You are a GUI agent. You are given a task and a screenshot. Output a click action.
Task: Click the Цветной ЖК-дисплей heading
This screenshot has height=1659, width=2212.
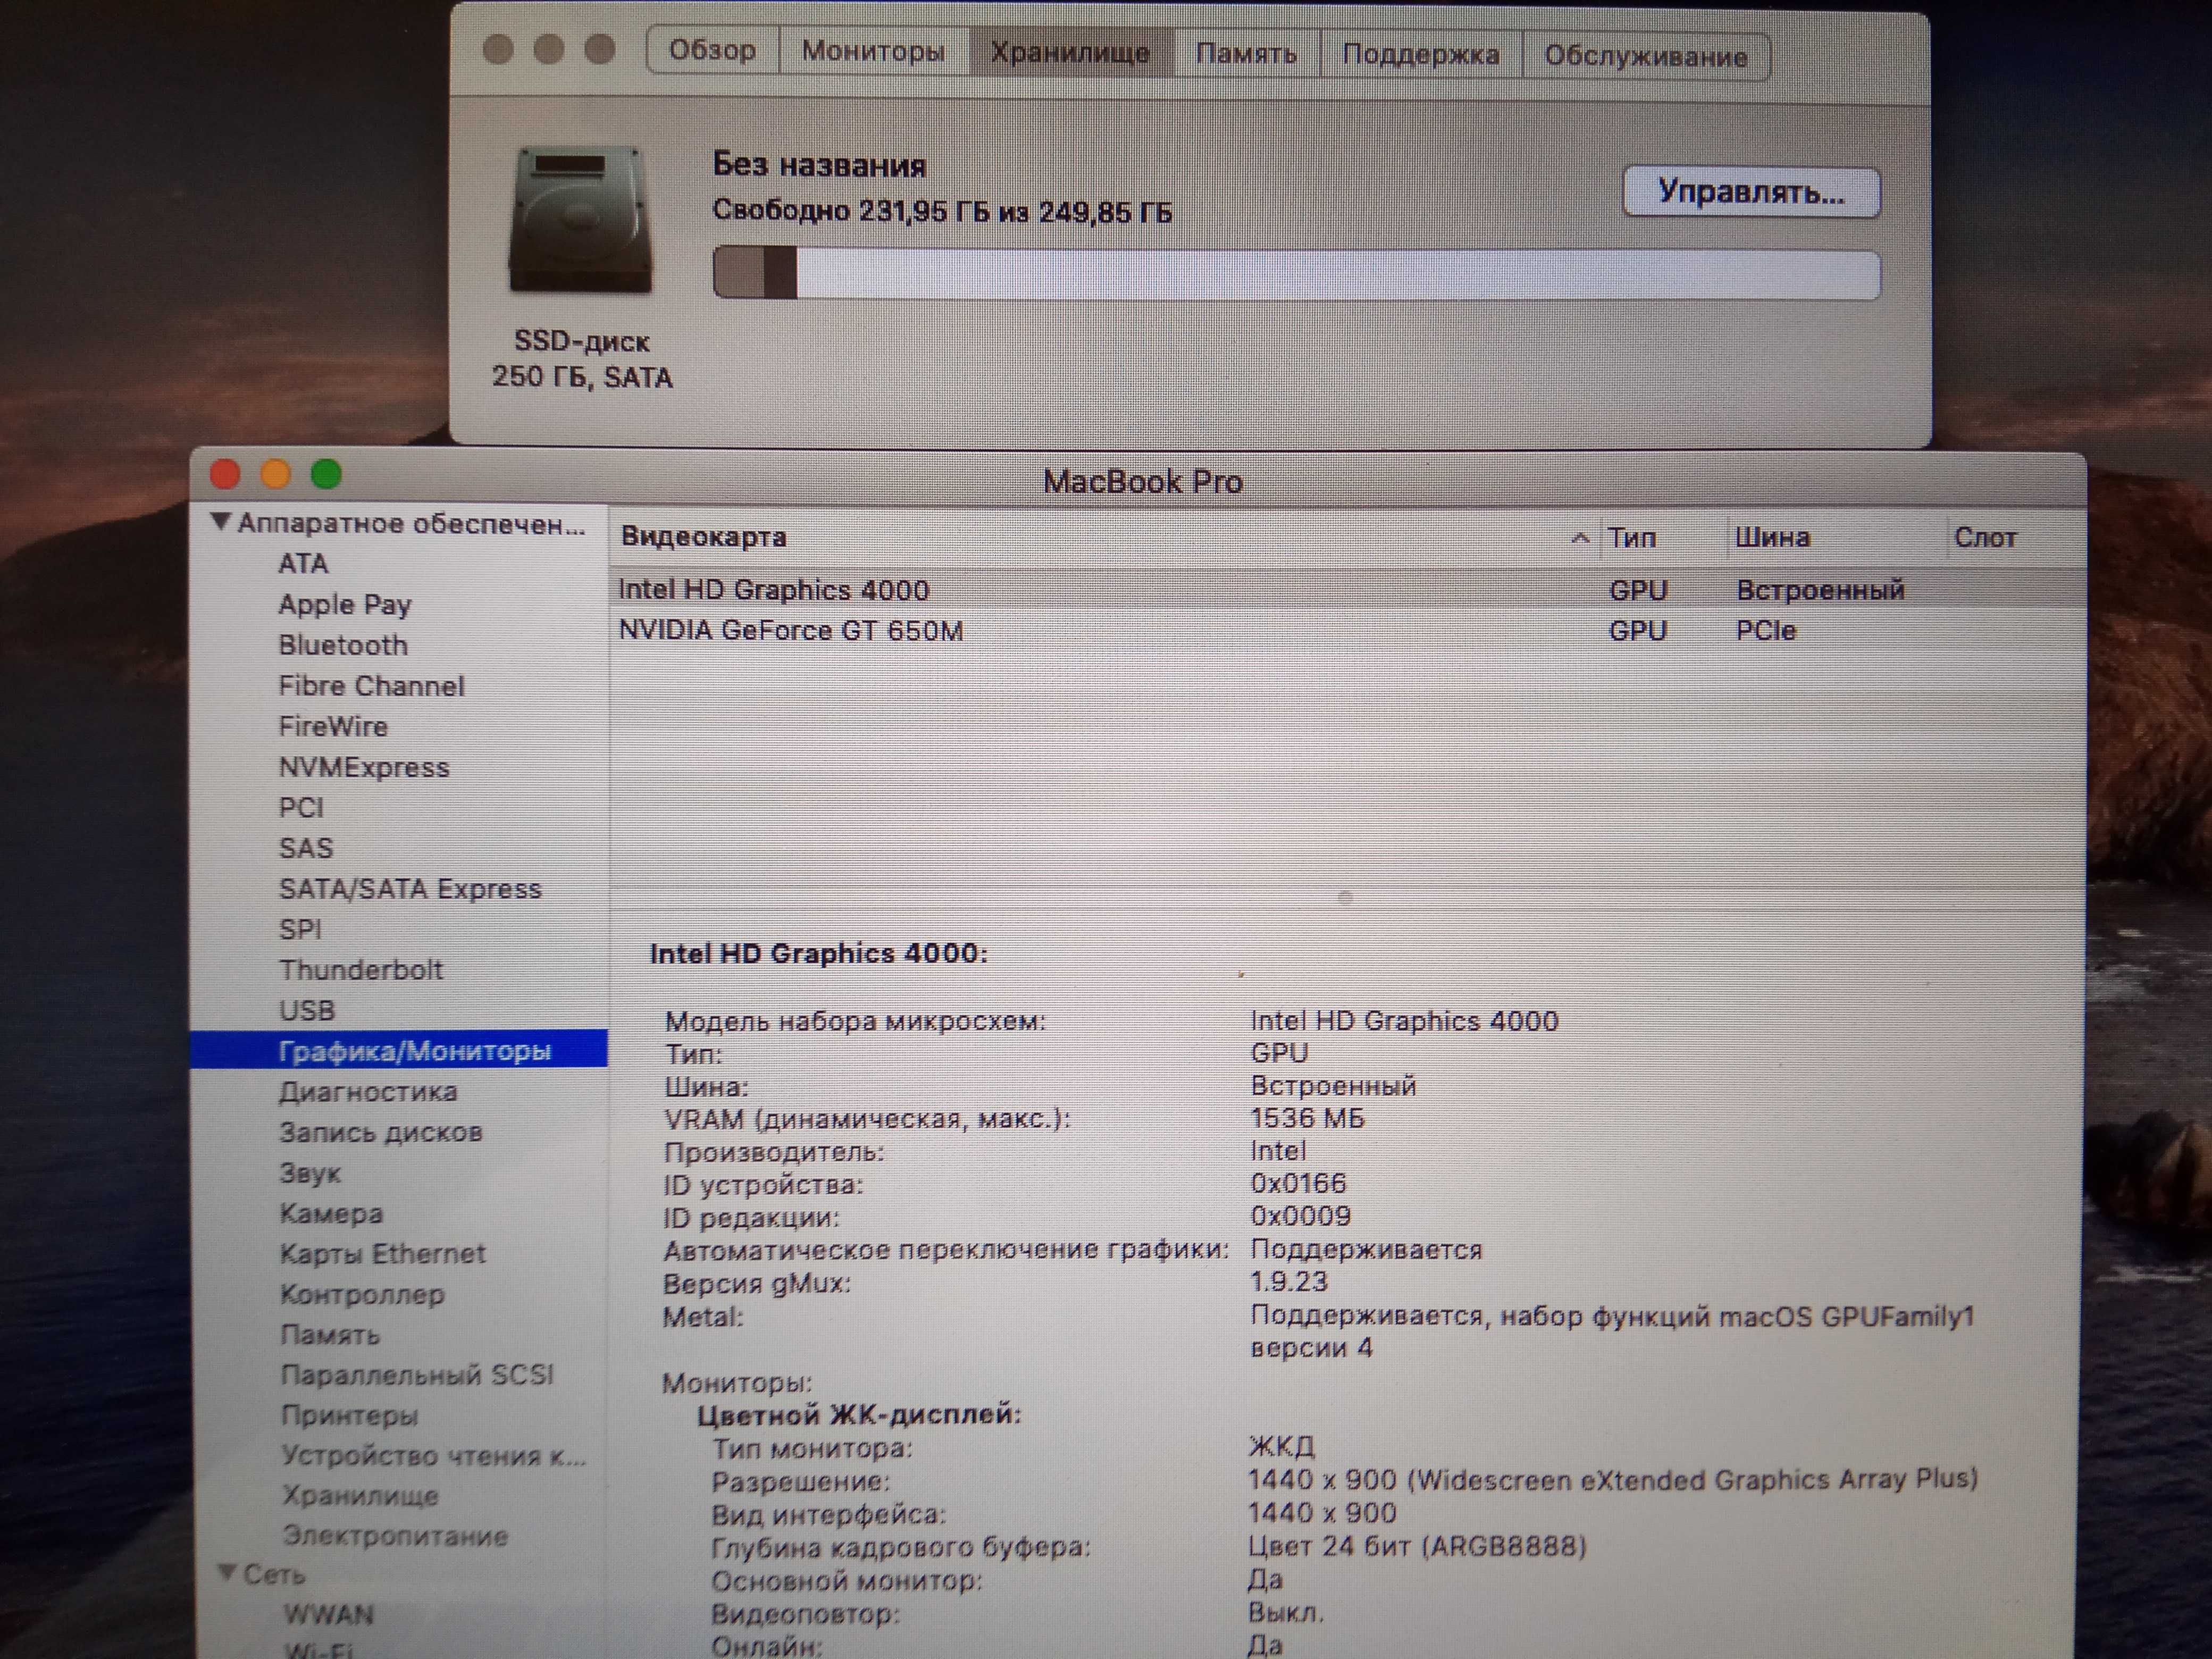[x=859, y=1415]
